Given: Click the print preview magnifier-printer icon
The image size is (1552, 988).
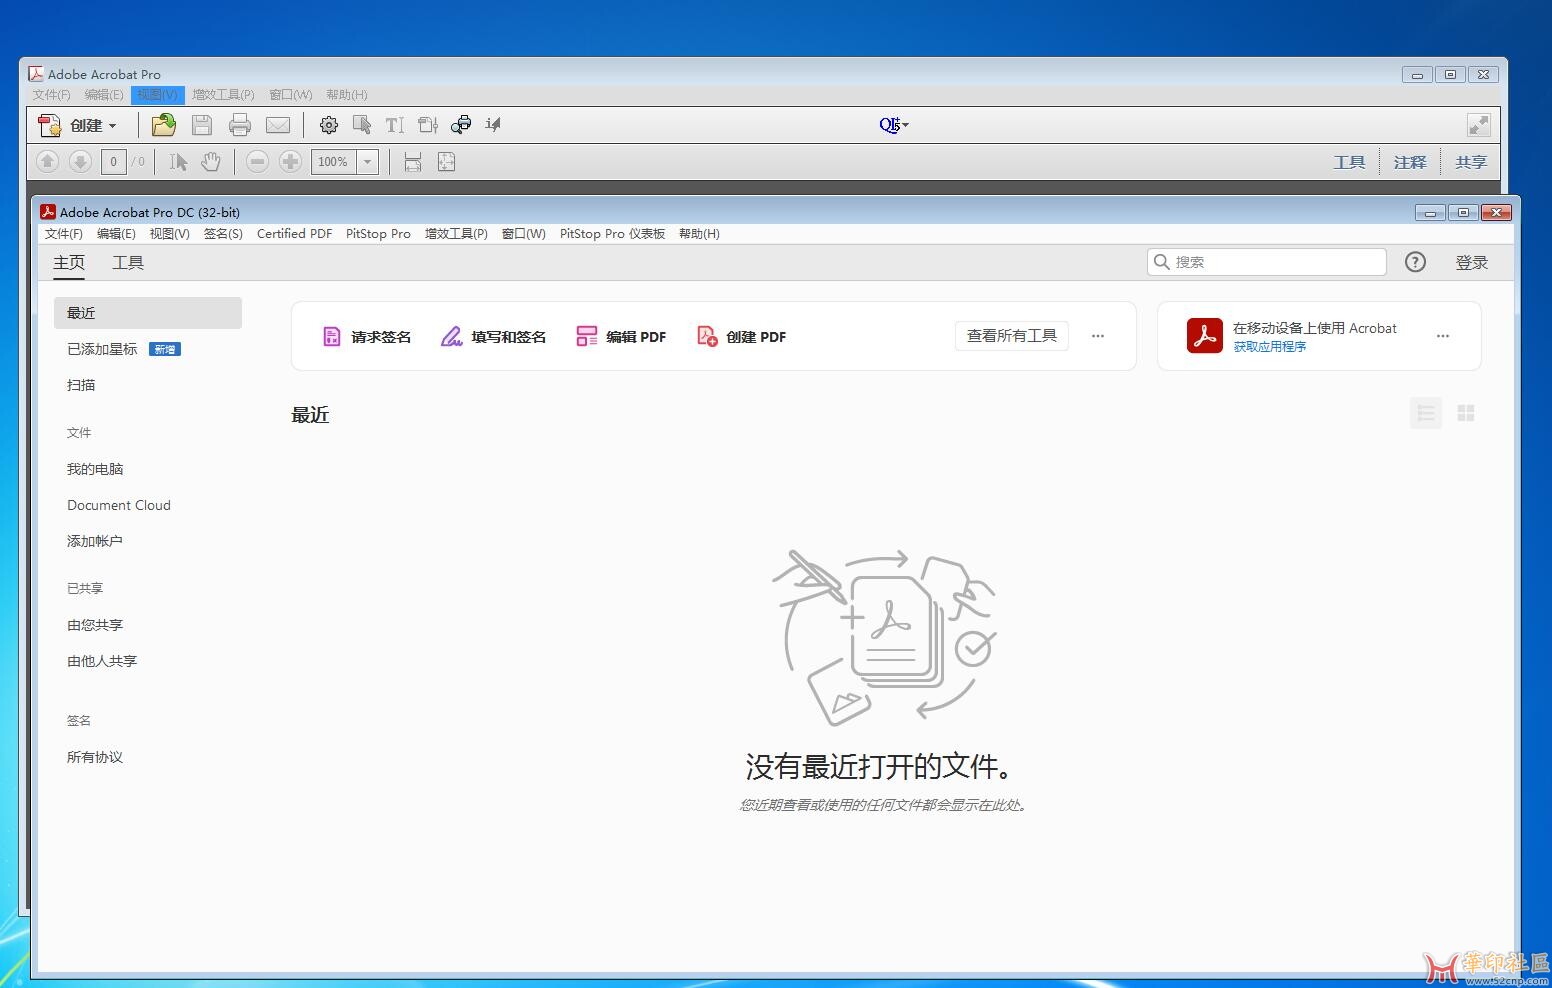Looking at the screenshot, I should click(461, 125).
